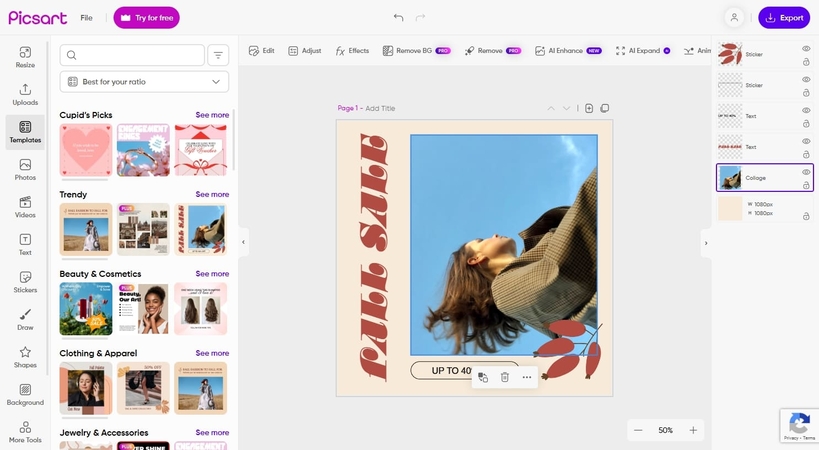
Task: Click the 50% zoom level value
Action: [x=665, y=430]
